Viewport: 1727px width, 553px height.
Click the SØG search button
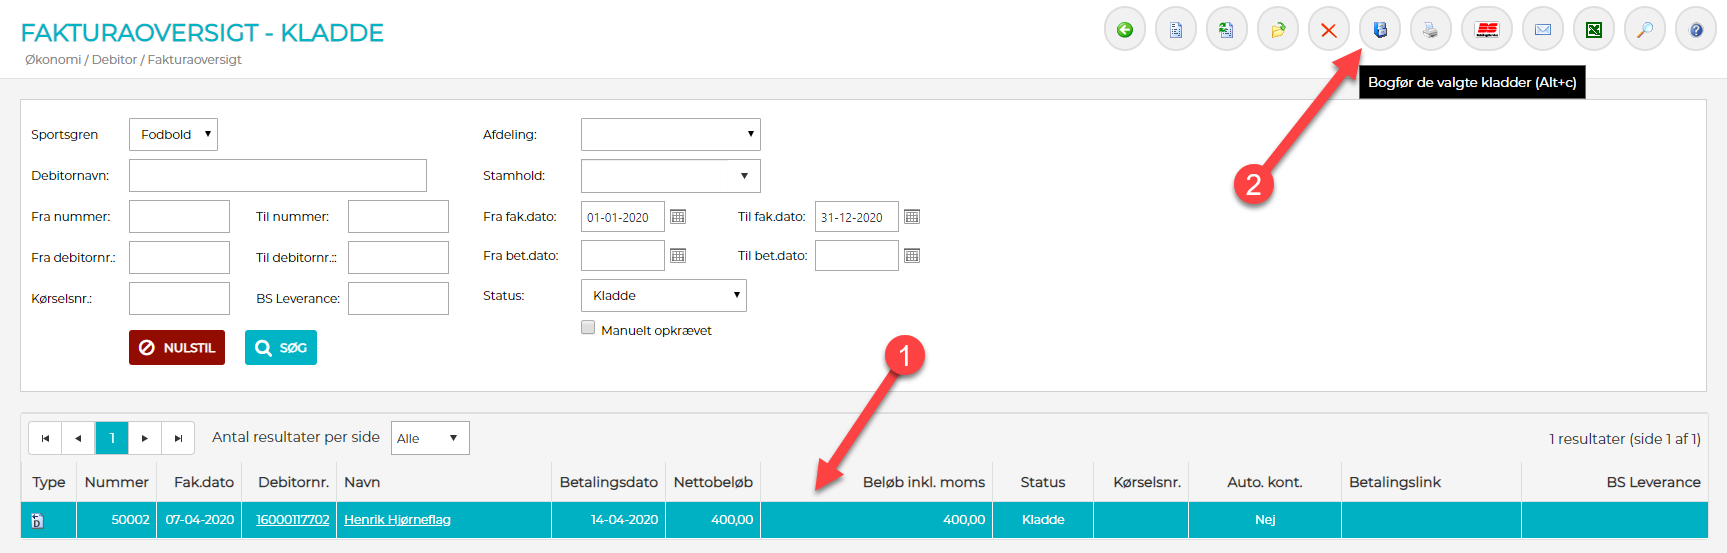point(281,348)
